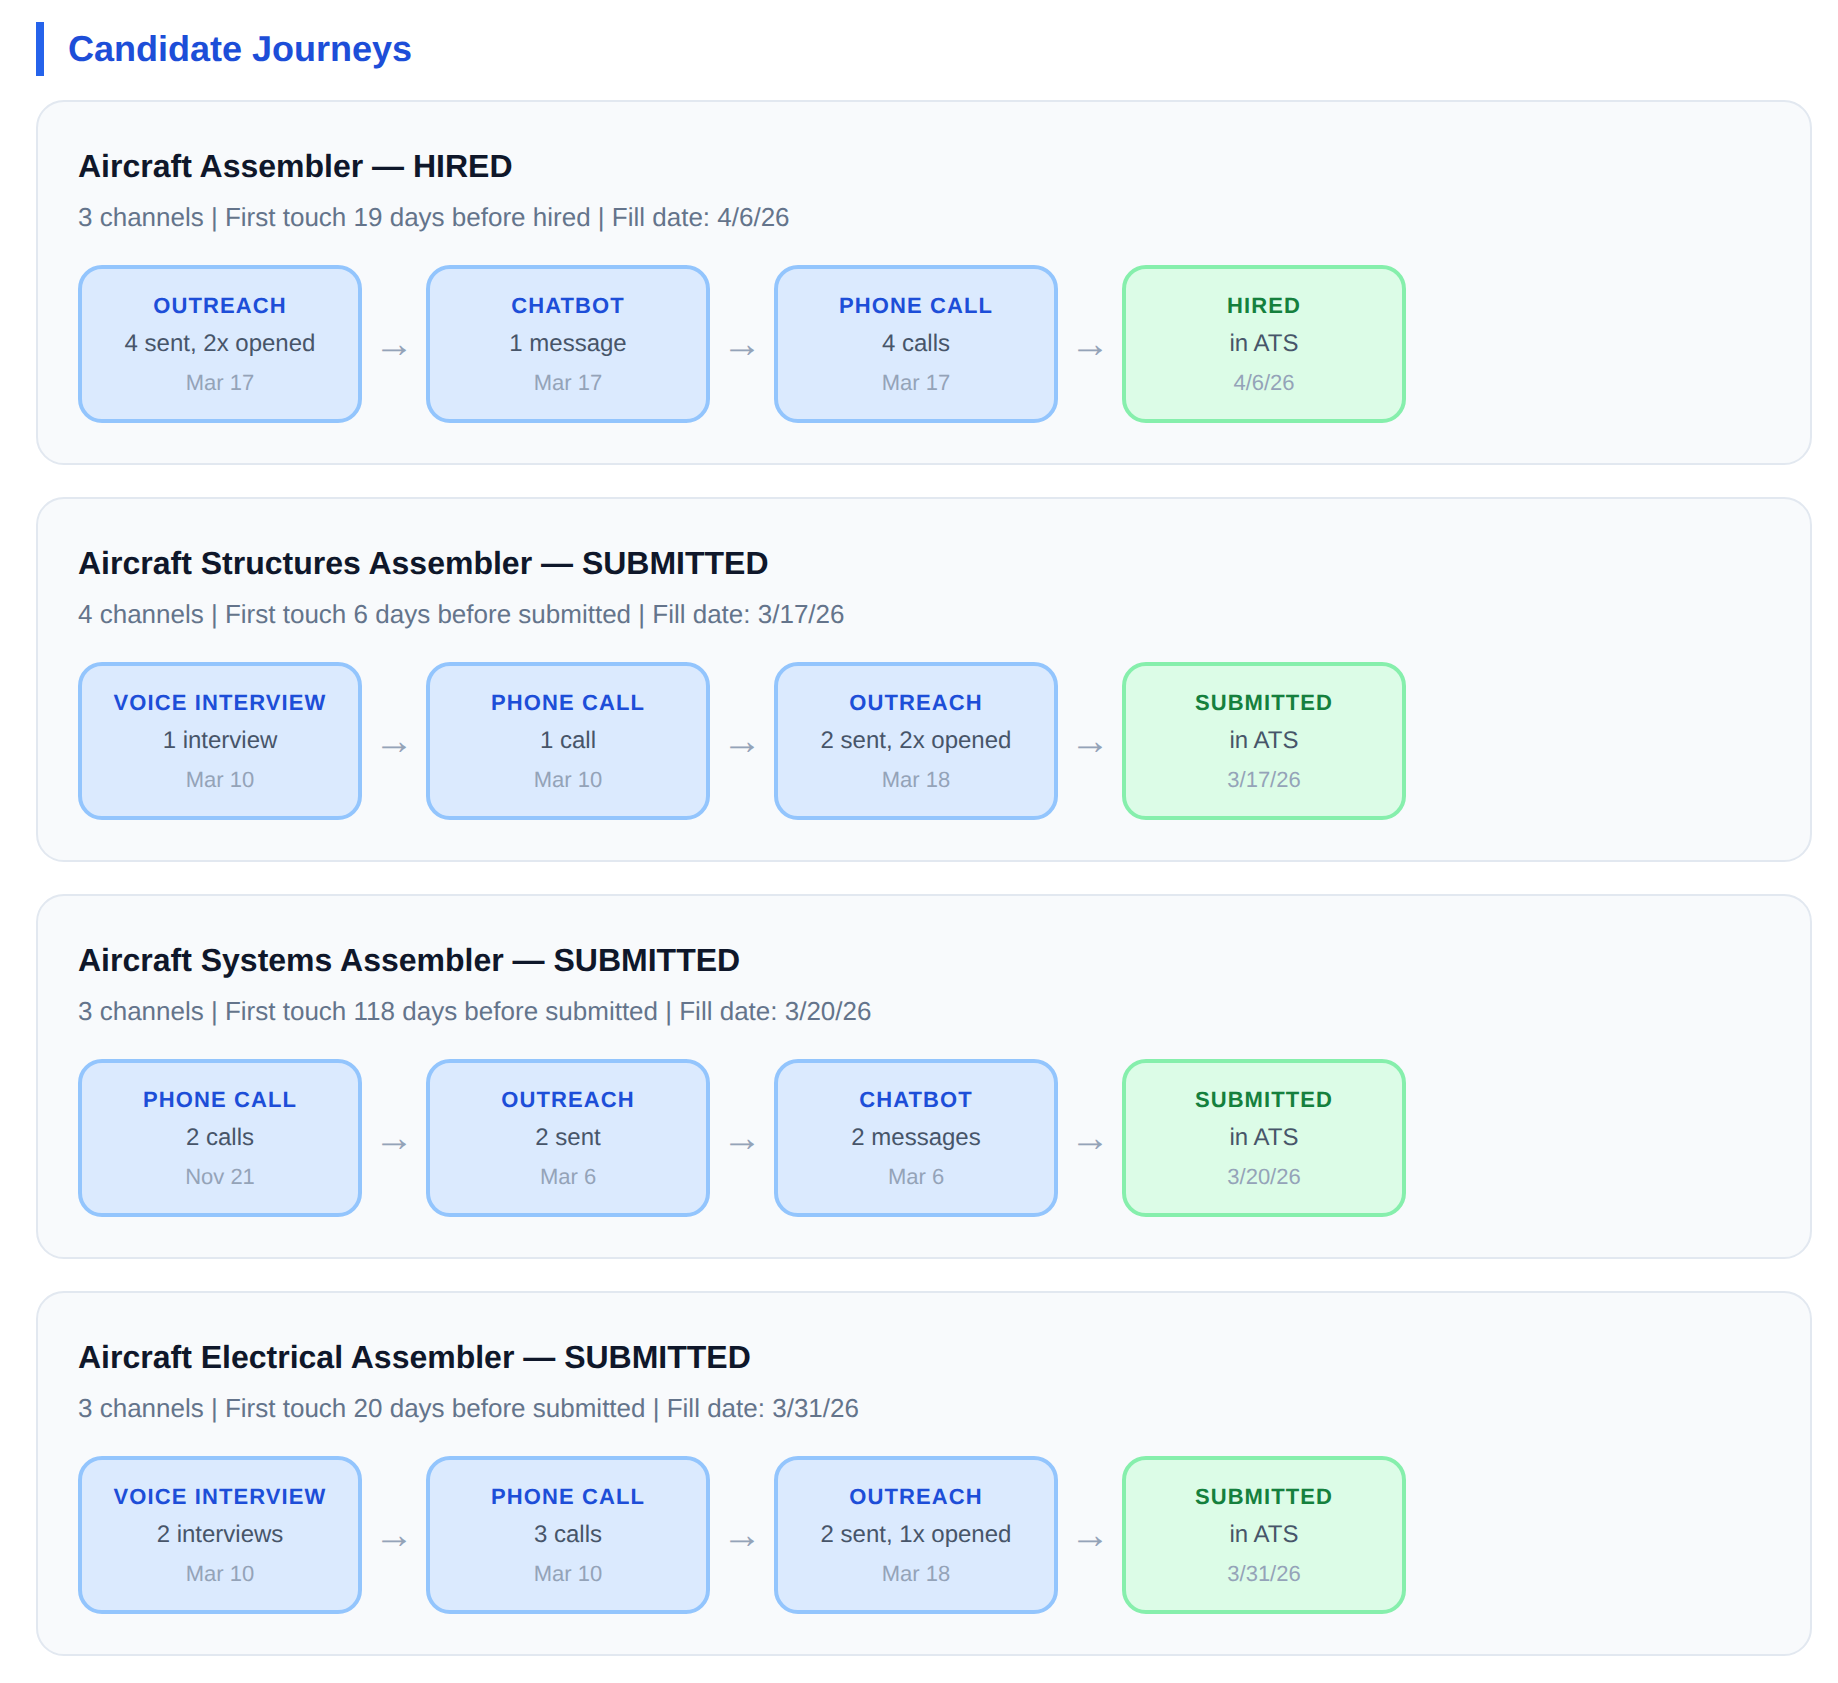Select Aircraft Electrical Assembler — SUBMITTED title

pos(414,1357)
